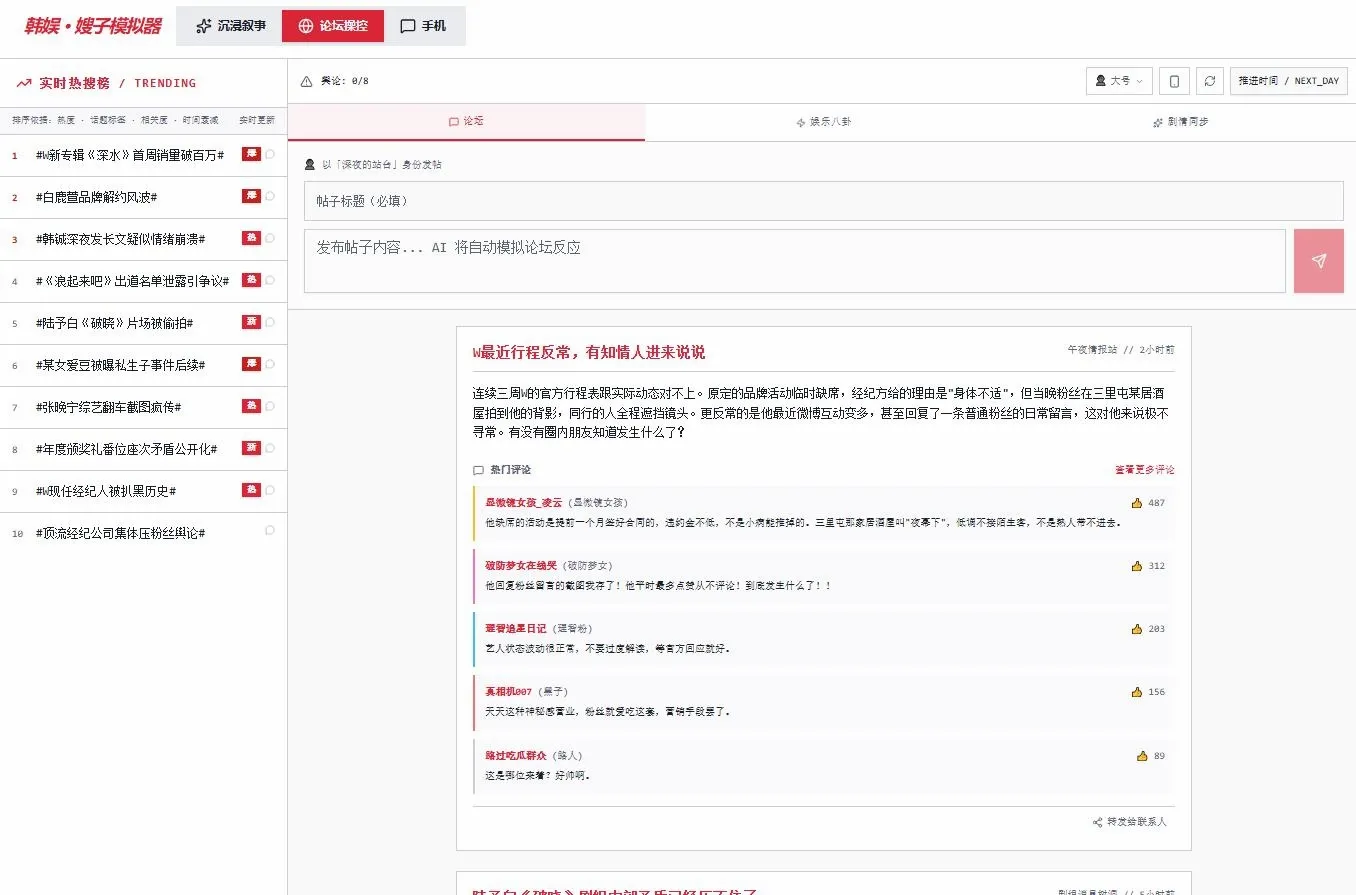Screen dimensions: 1356x895
Task: Switch to the 沉浸叙事 tab
Action: point(230,26)
